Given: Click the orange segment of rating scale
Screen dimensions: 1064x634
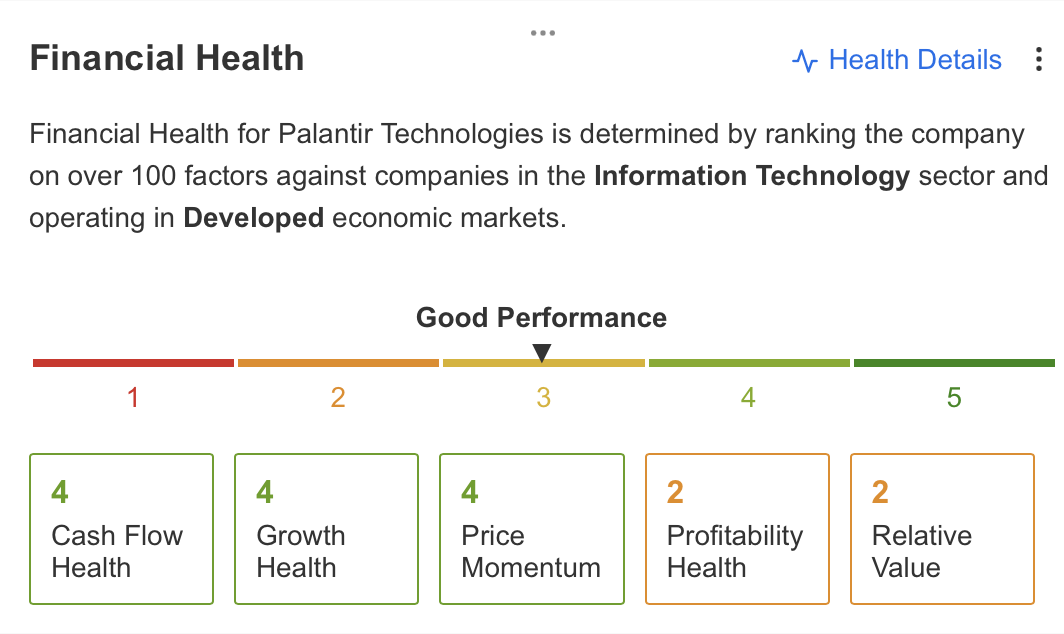Looking at the screenshot, I should (338, 363).
